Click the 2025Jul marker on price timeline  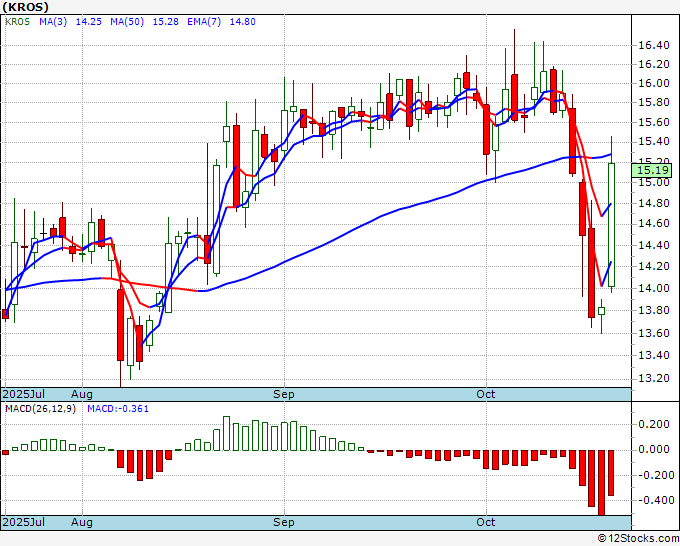click(x=24, y=394)
